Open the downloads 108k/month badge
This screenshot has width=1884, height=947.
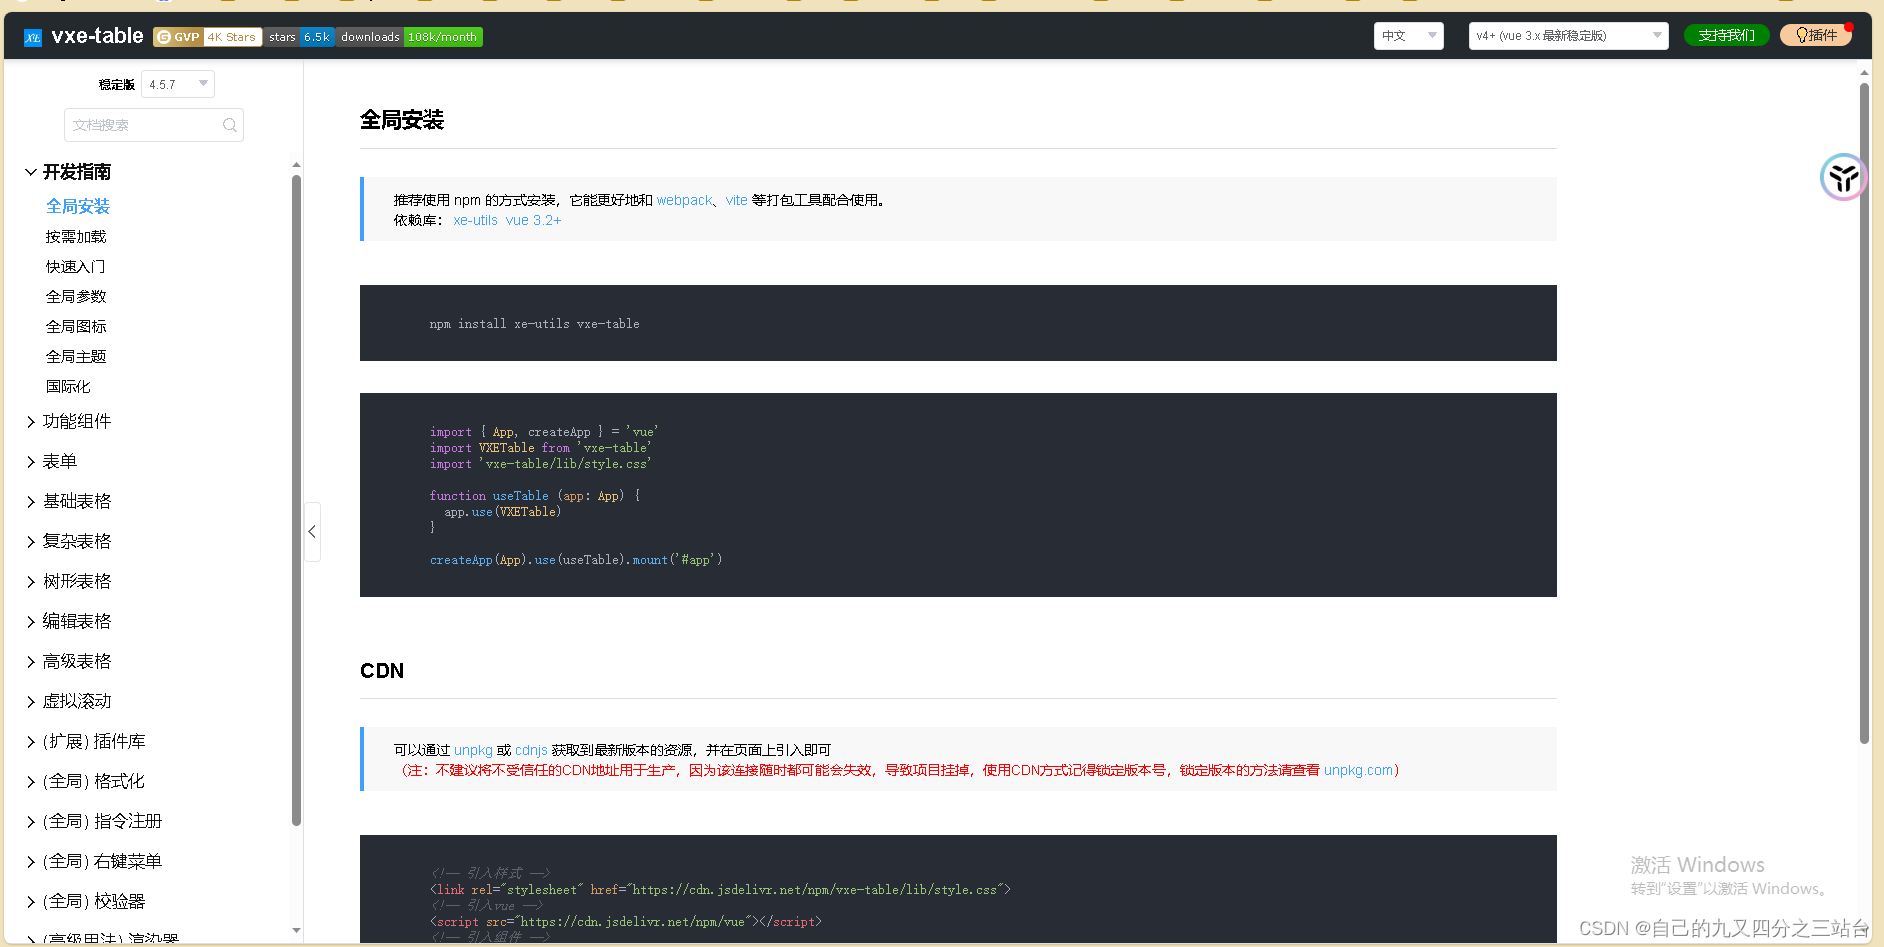coord(409,37)
